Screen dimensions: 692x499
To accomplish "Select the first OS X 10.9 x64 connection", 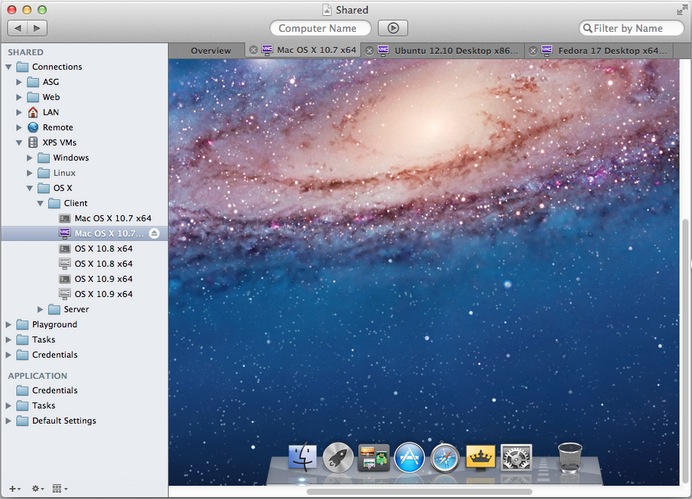I will point(103,279).
